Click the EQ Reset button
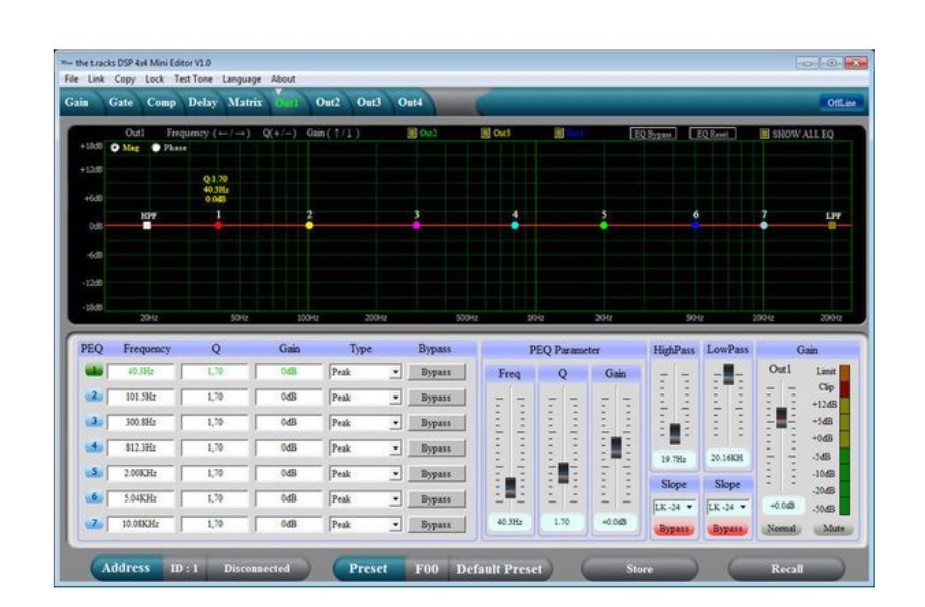Image resolution: width=925 pixels, height=607 pixels. 713,133
